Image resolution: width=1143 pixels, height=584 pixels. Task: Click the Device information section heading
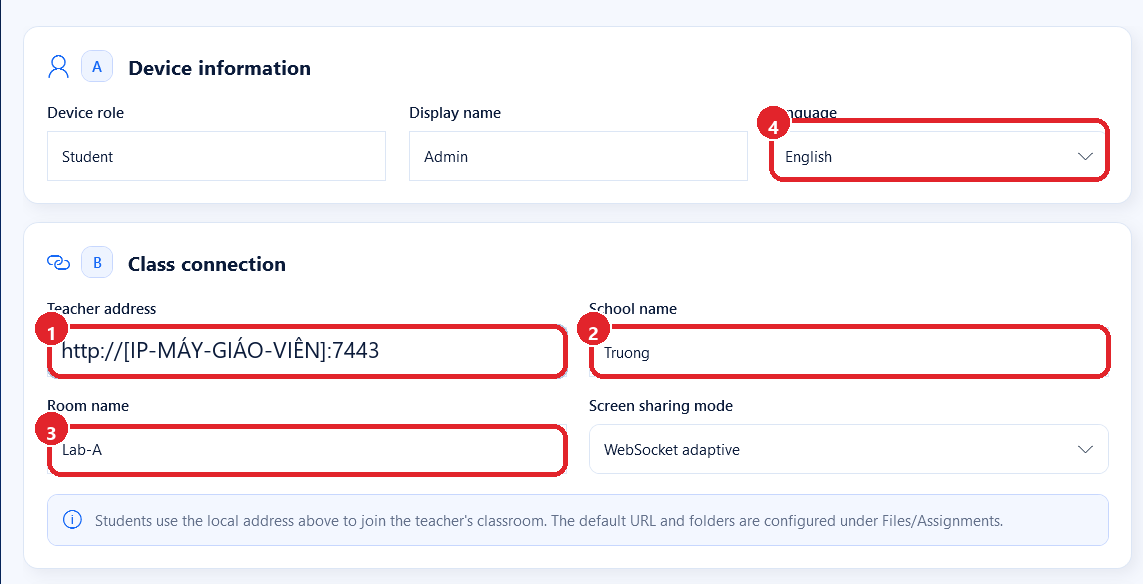(x=219, y=68)
